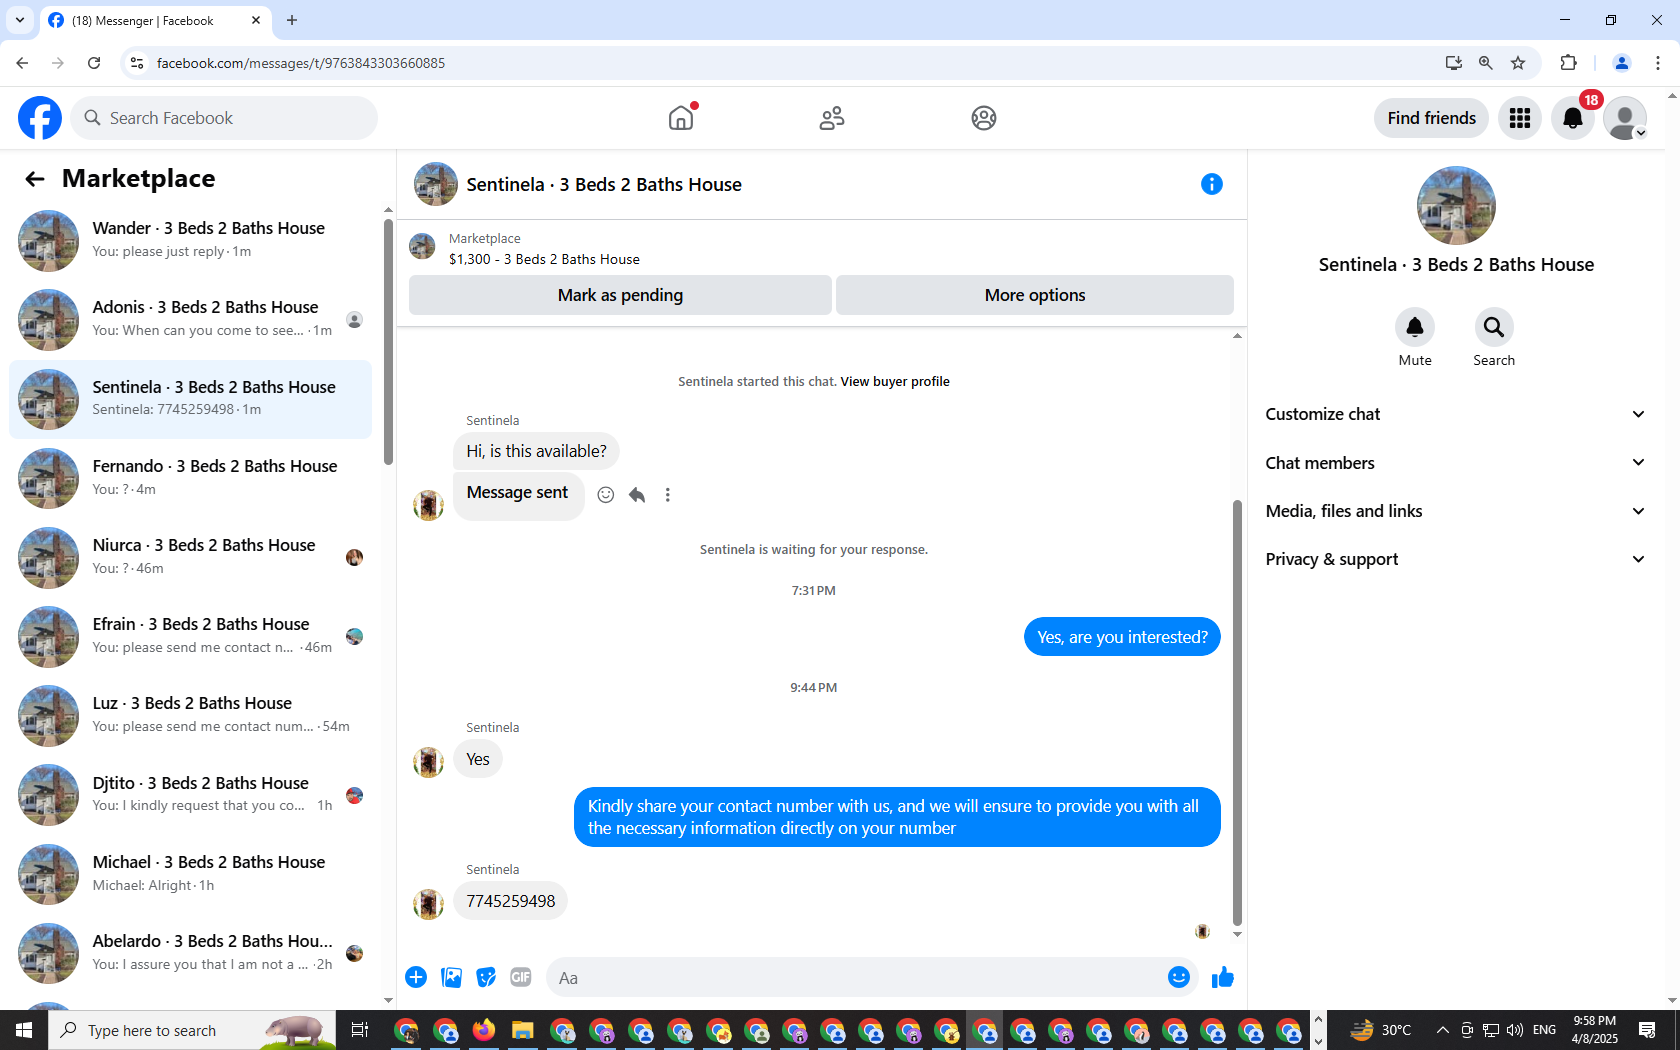Viewport: 1680px width, 1050px height.
Task: Open Wander conversation
Action: coord(190,240)
